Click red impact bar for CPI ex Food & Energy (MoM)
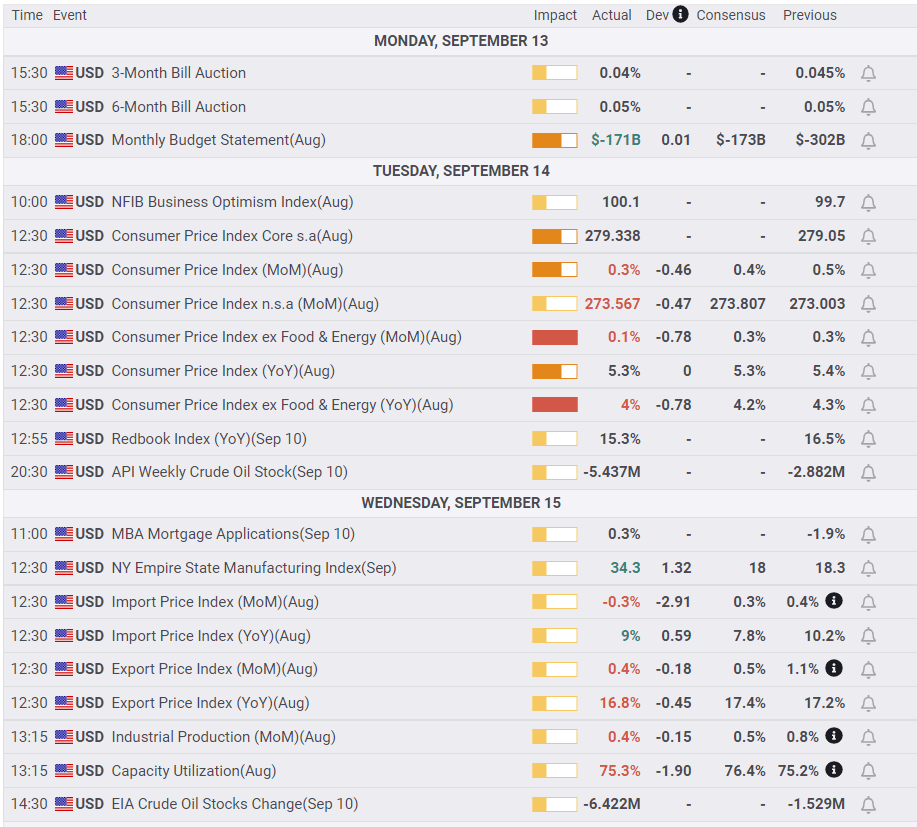The height and width of the screenshot is (827, 917). [555, 337]
